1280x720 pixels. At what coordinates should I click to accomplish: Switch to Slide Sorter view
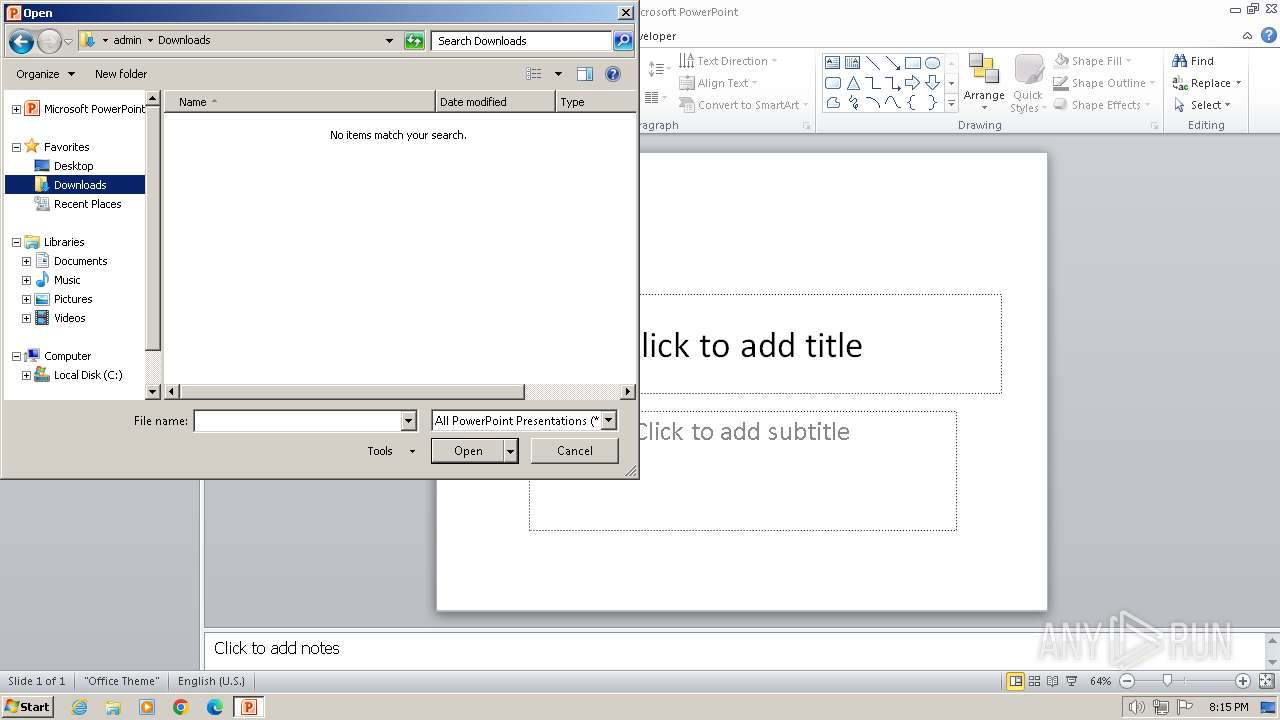point(1034,681)
